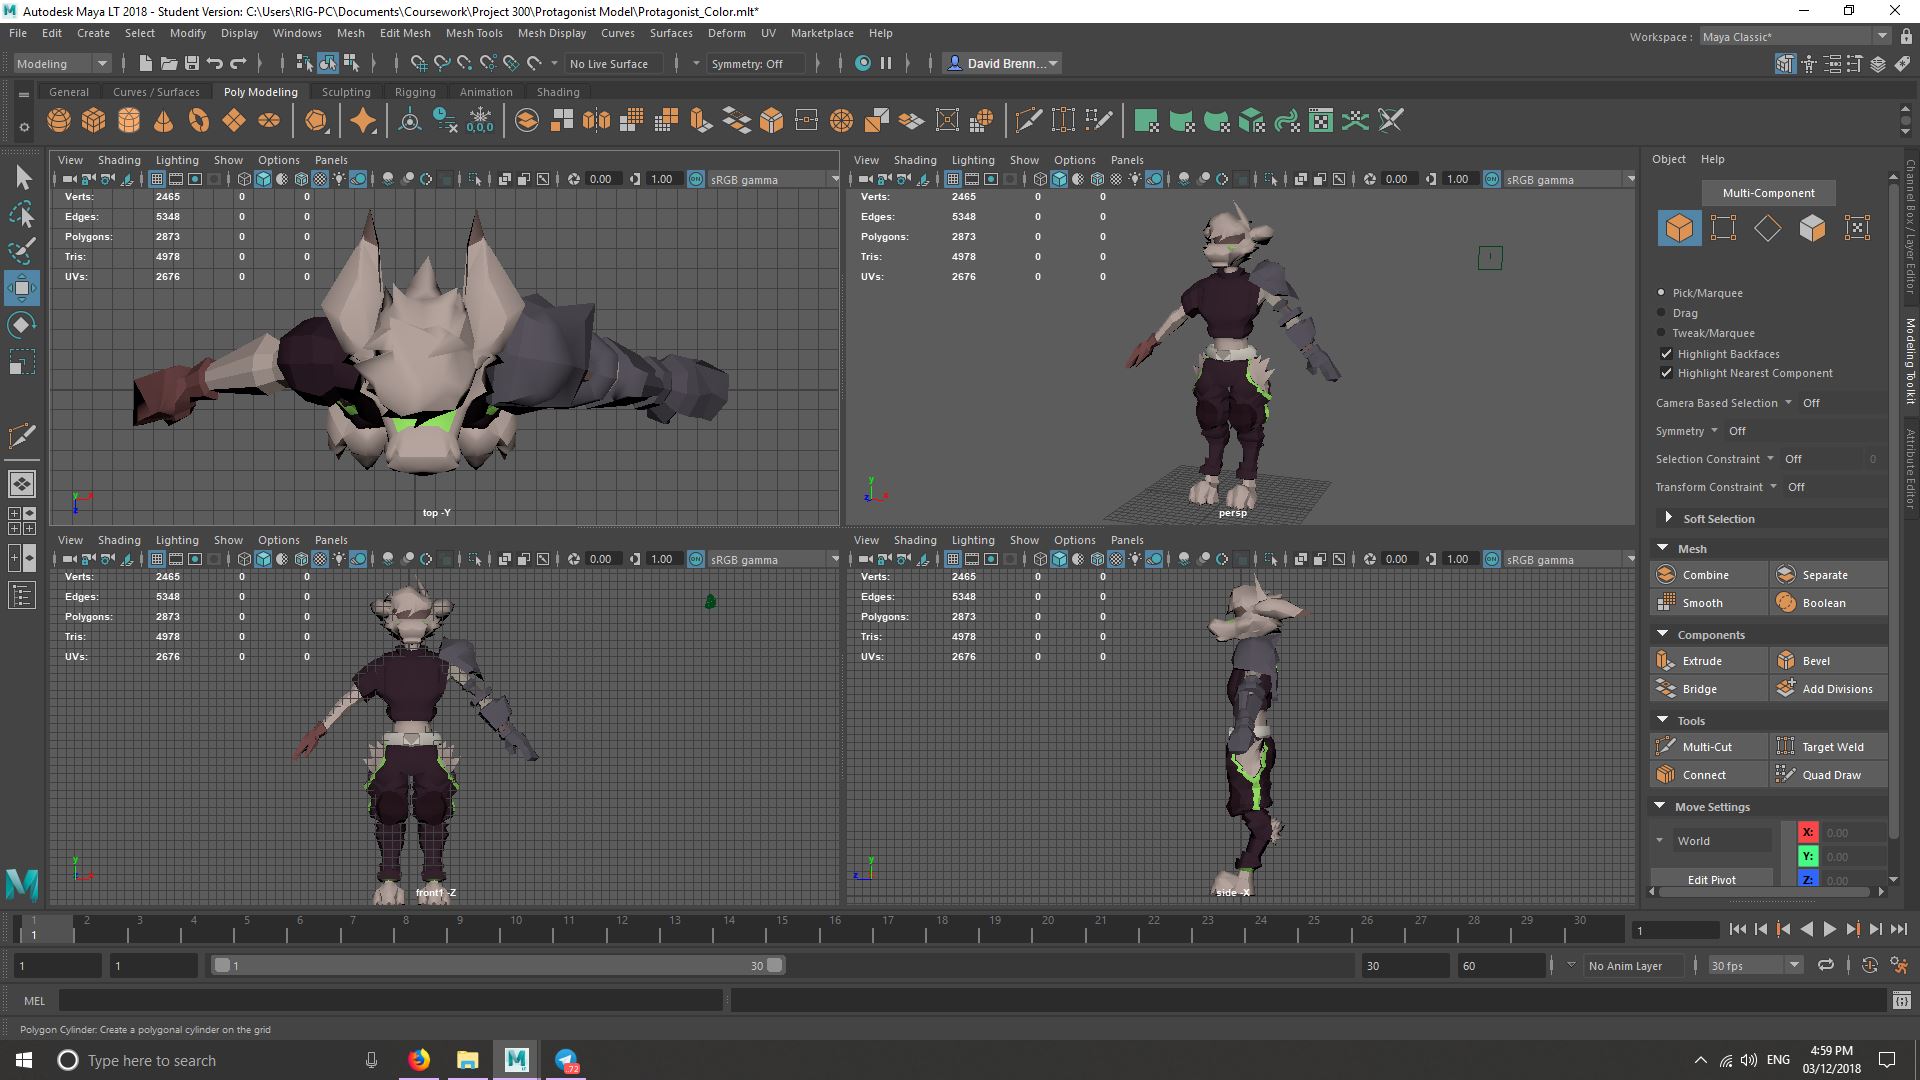This screenshot has height=1080, width=1920.
Task: Click the Undo arrow icon
Action: pos(215,63)
